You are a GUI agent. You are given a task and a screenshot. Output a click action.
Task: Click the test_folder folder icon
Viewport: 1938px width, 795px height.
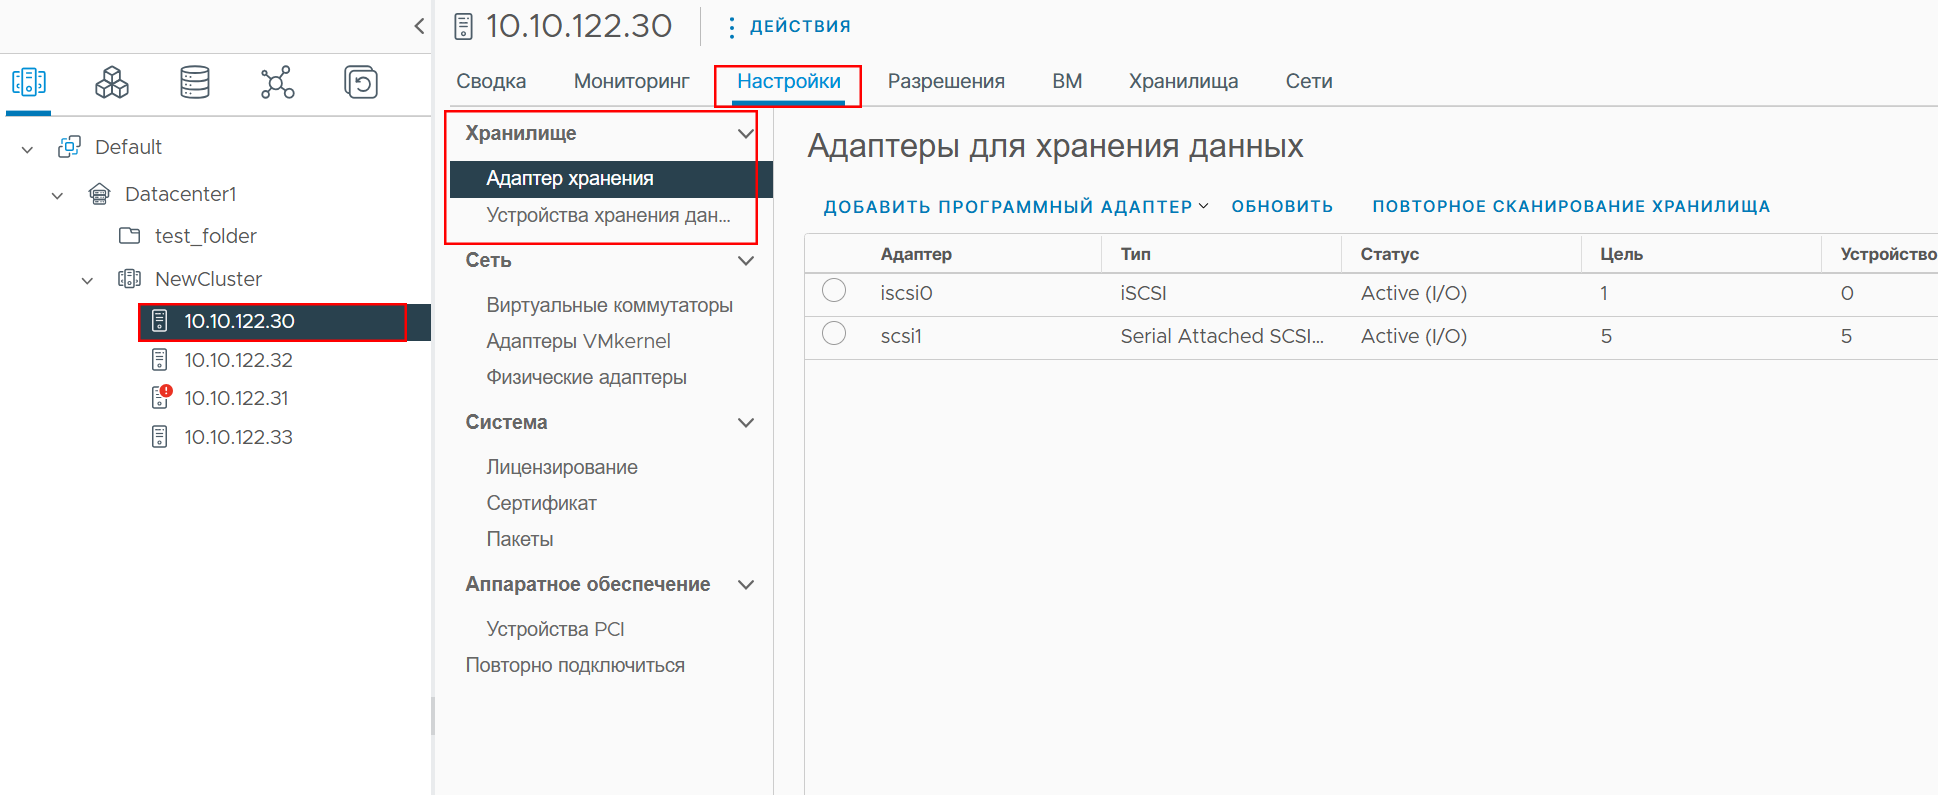[129, 236]
